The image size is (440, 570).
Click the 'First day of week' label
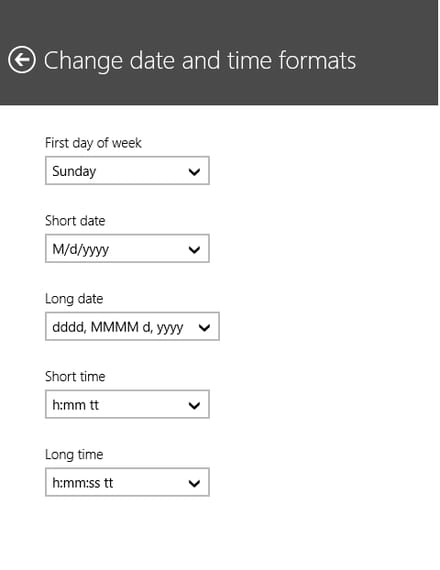(93, 143)
